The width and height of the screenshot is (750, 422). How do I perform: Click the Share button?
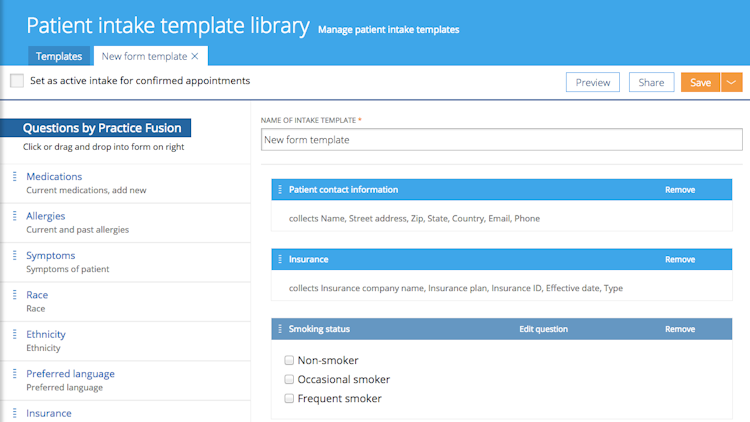pyautogui.click(x=651, y=83)
